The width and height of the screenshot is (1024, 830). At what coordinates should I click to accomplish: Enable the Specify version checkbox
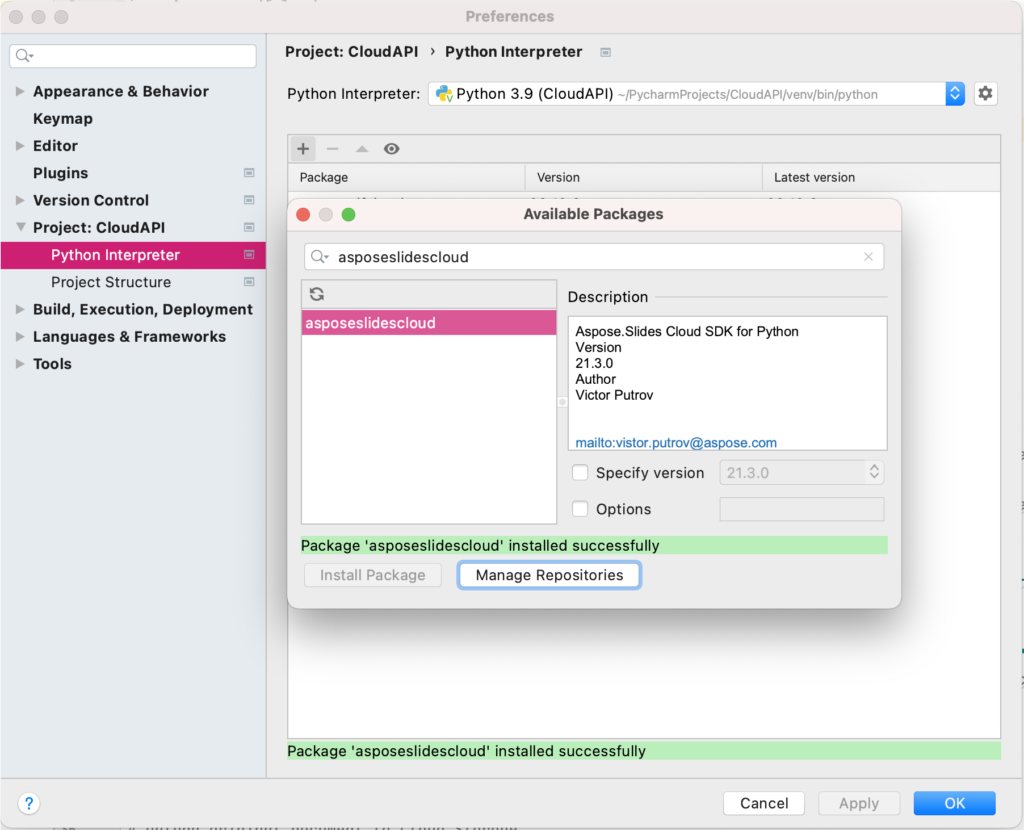click(x=580, y=473)
